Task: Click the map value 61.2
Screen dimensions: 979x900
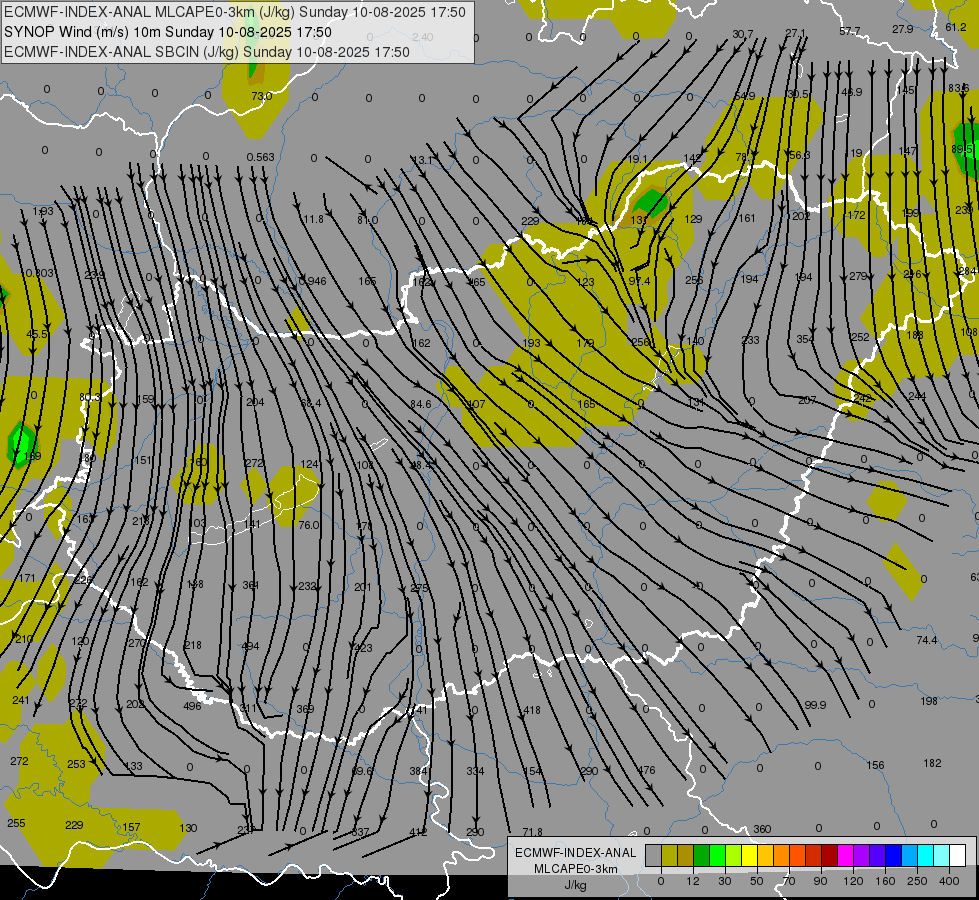Action: 956,27
